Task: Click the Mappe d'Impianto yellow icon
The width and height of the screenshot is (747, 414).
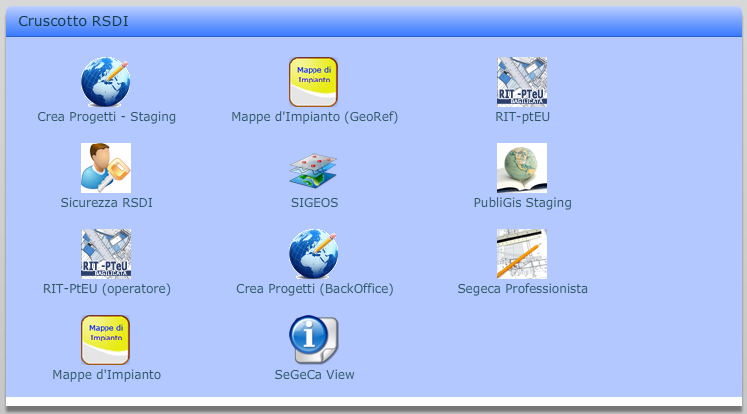Action: click(106, 340)
